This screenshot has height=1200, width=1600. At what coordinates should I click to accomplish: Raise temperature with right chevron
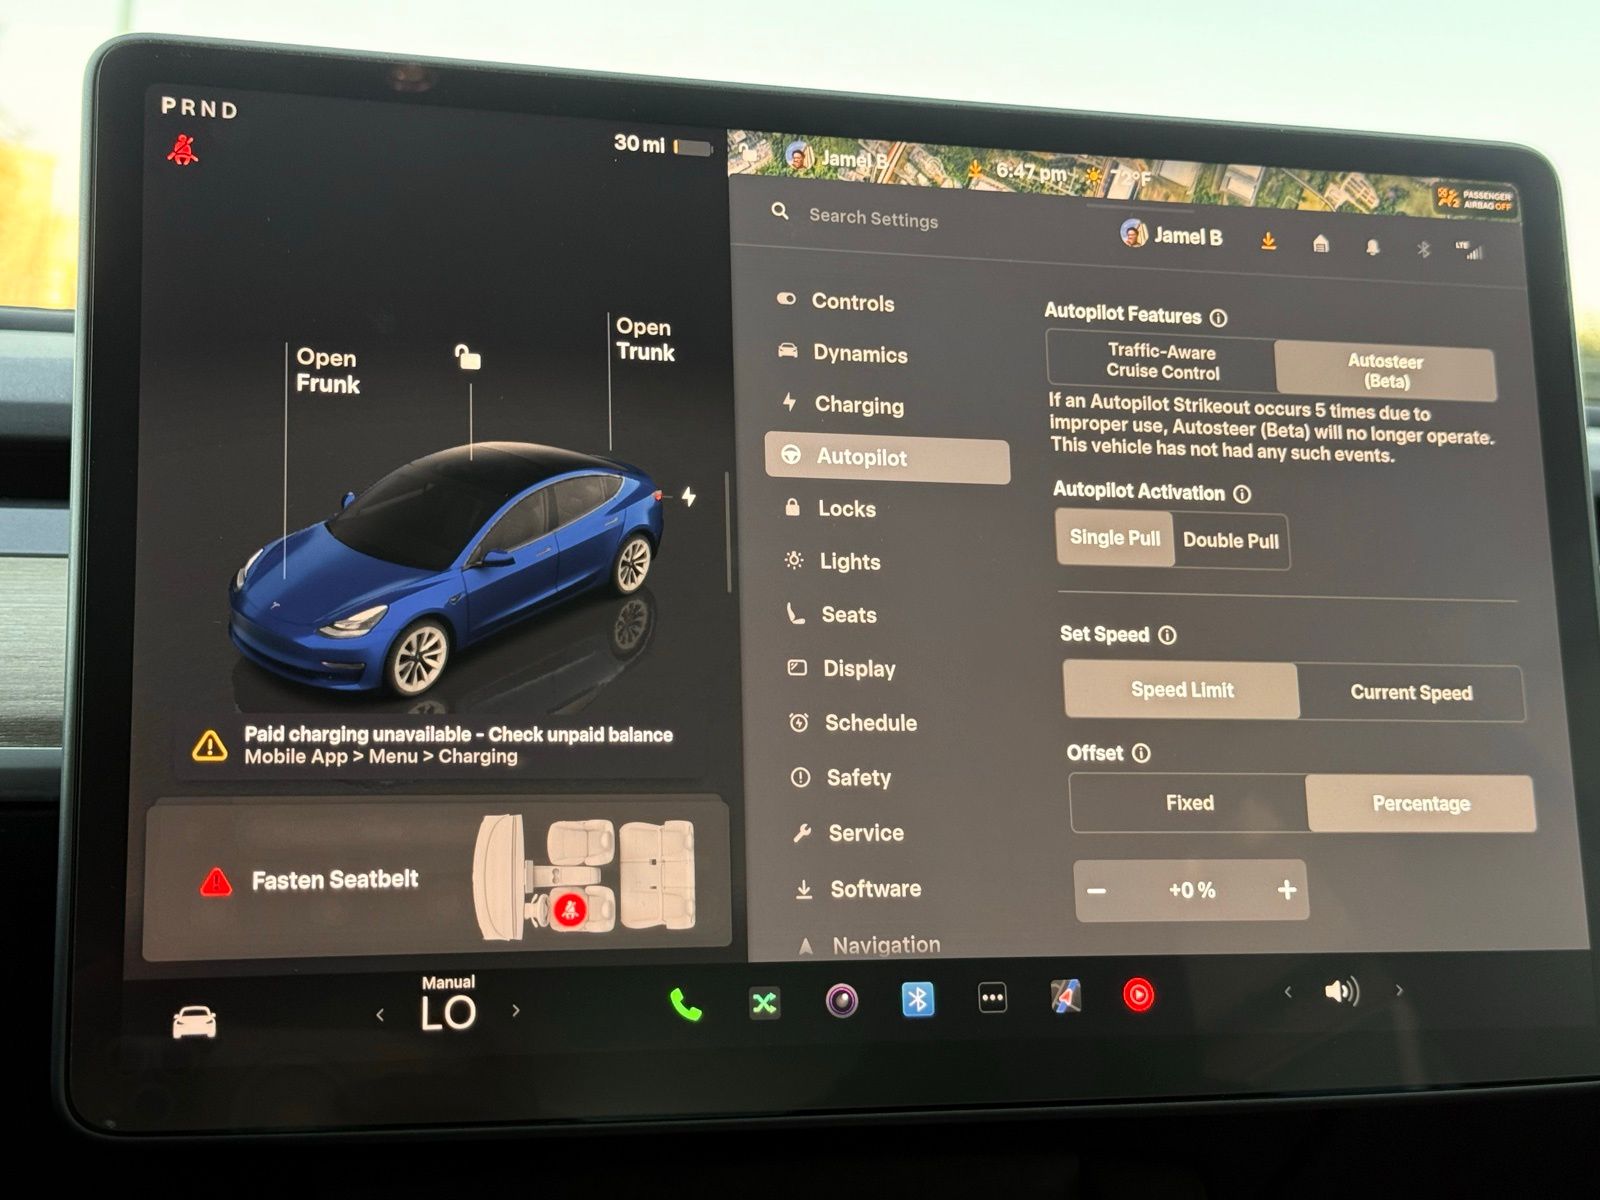[516, 1011]
